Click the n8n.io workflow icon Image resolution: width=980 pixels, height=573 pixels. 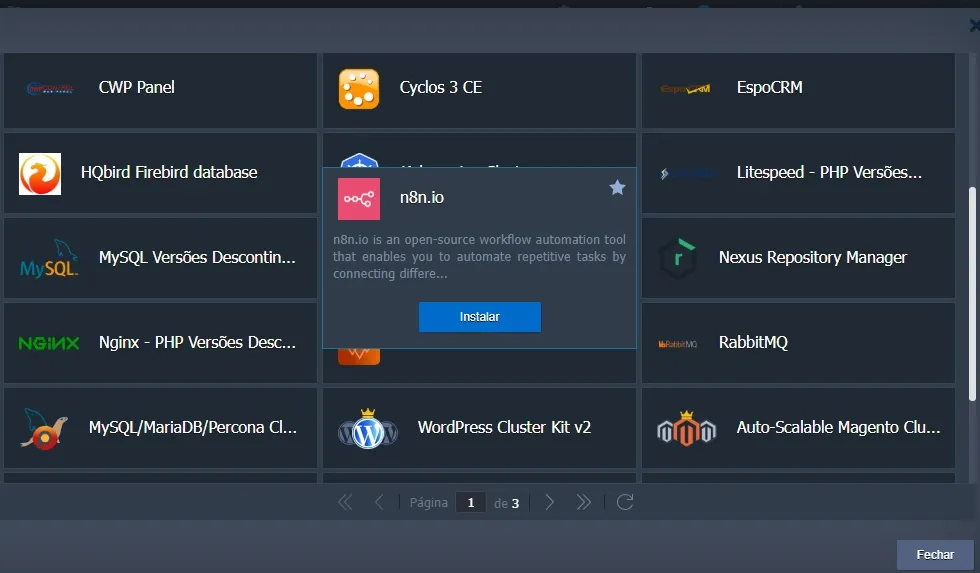358,198
